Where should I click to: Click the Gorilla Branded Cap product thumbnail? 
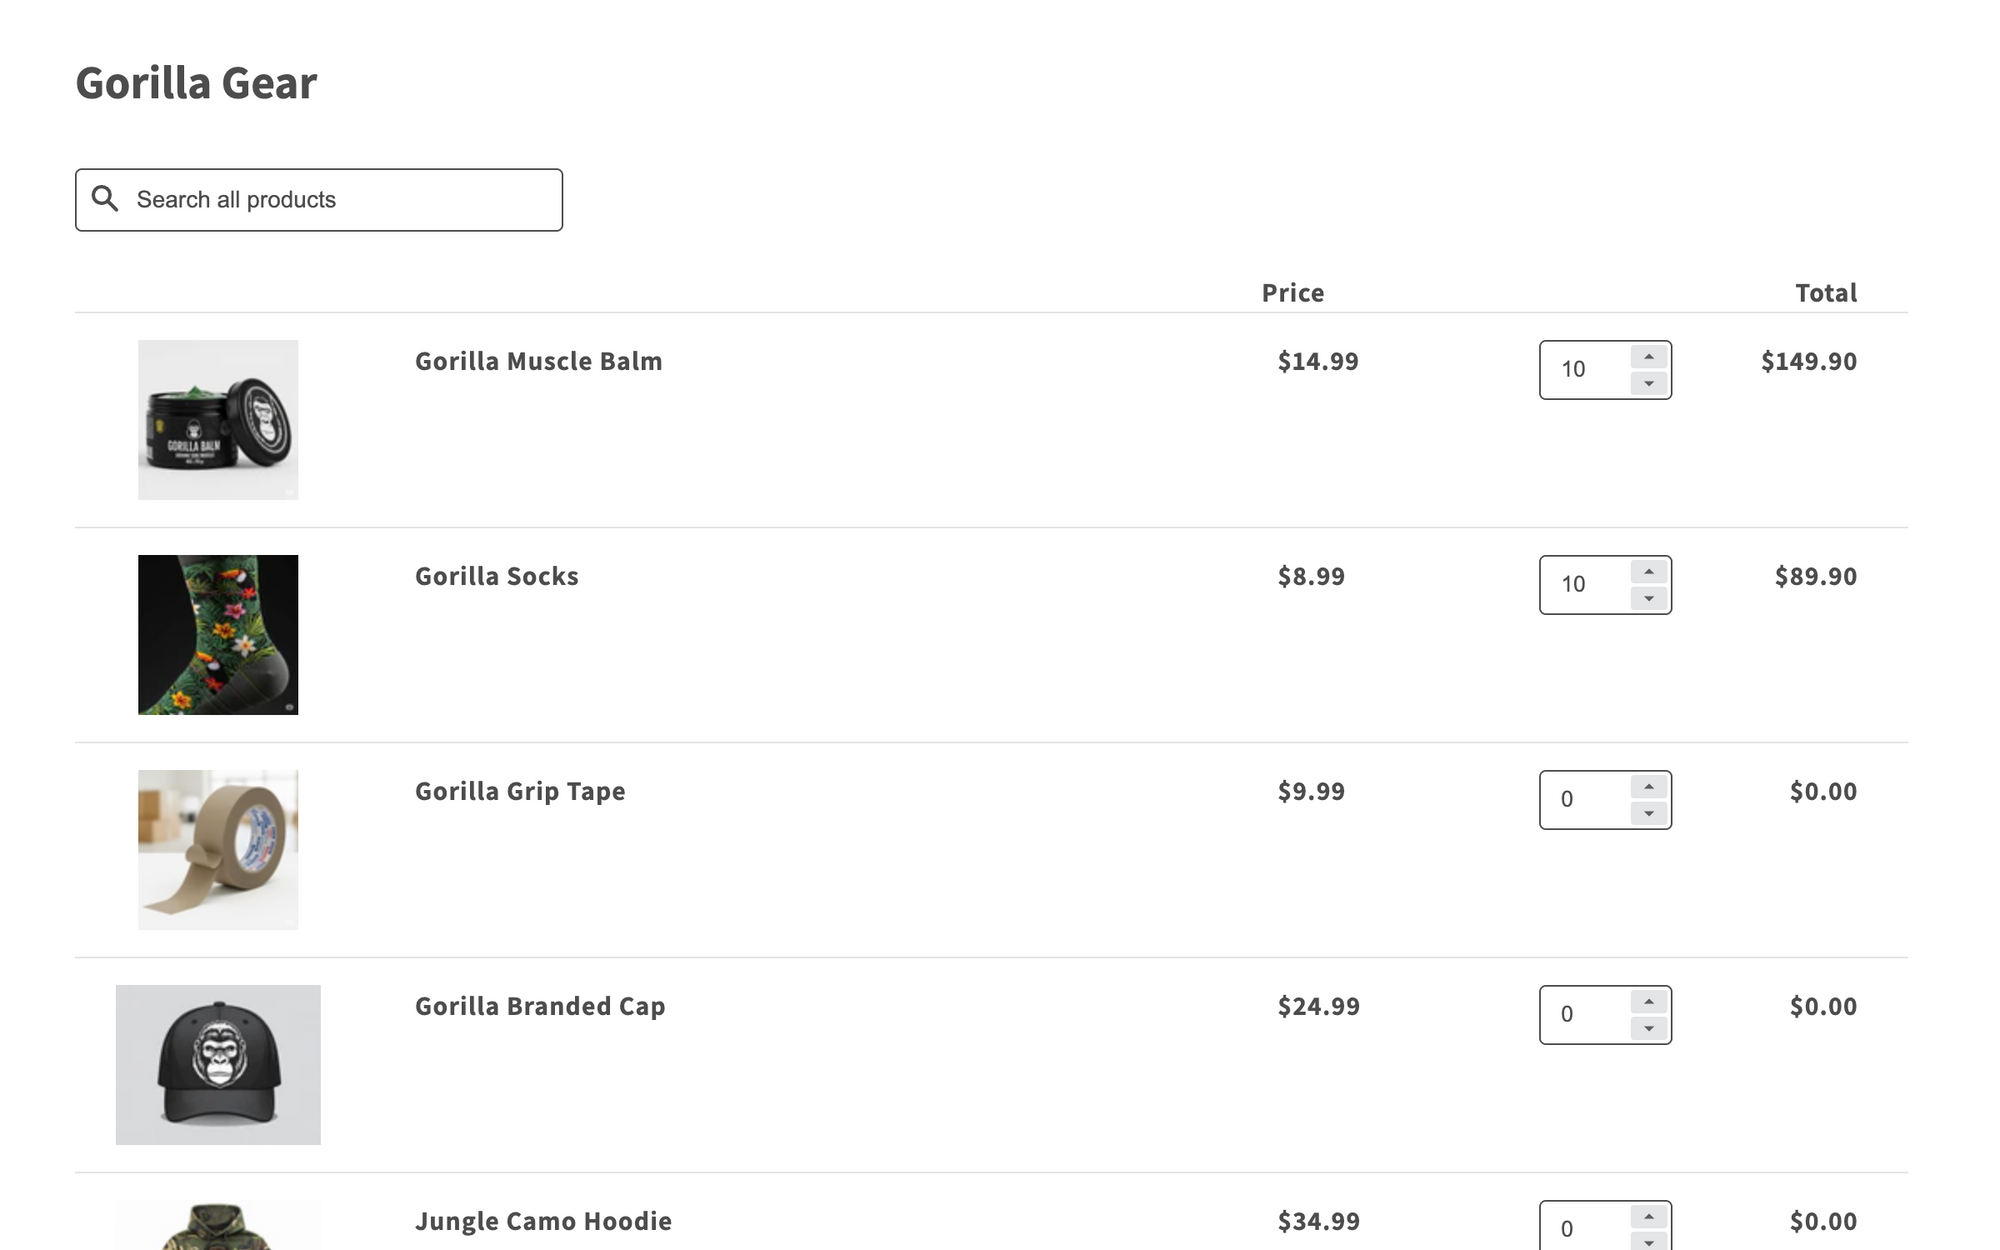218,1063
